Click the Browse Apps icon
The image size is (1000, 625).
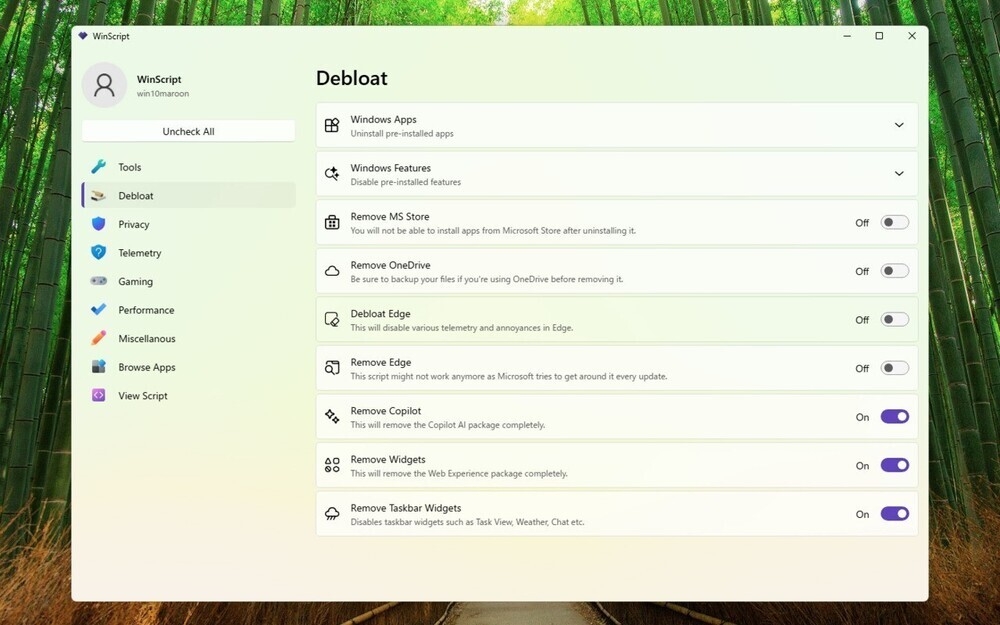98,367
